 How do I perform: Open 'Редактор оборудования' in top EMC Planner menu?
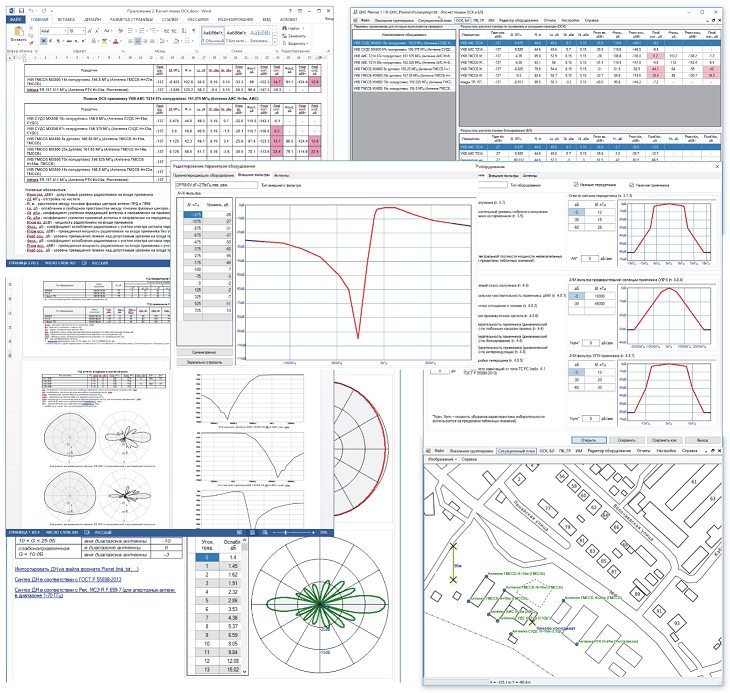click(518, 20)
